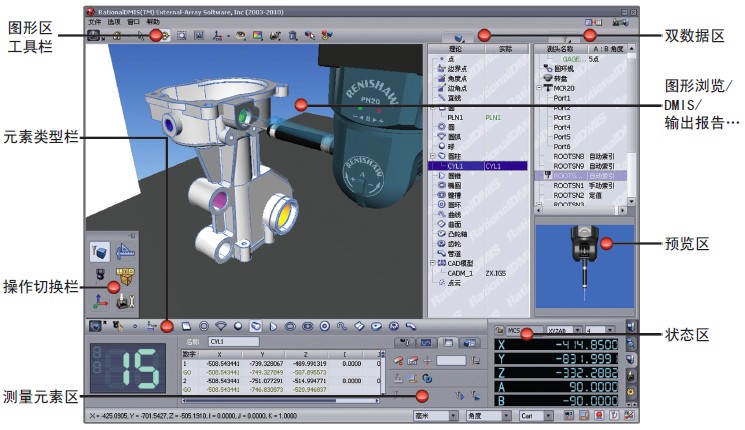This screenshot has height=430, width=745.
Task: Click the Port1 item in probe list
Action: pyautogui.click(x=561, y=98)
